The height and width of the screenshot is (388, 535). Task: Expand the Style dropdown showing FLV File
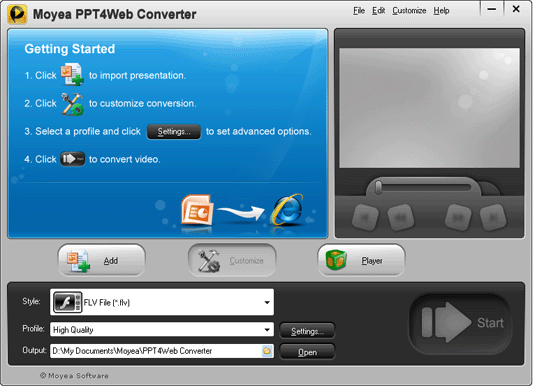pos(162,302)
